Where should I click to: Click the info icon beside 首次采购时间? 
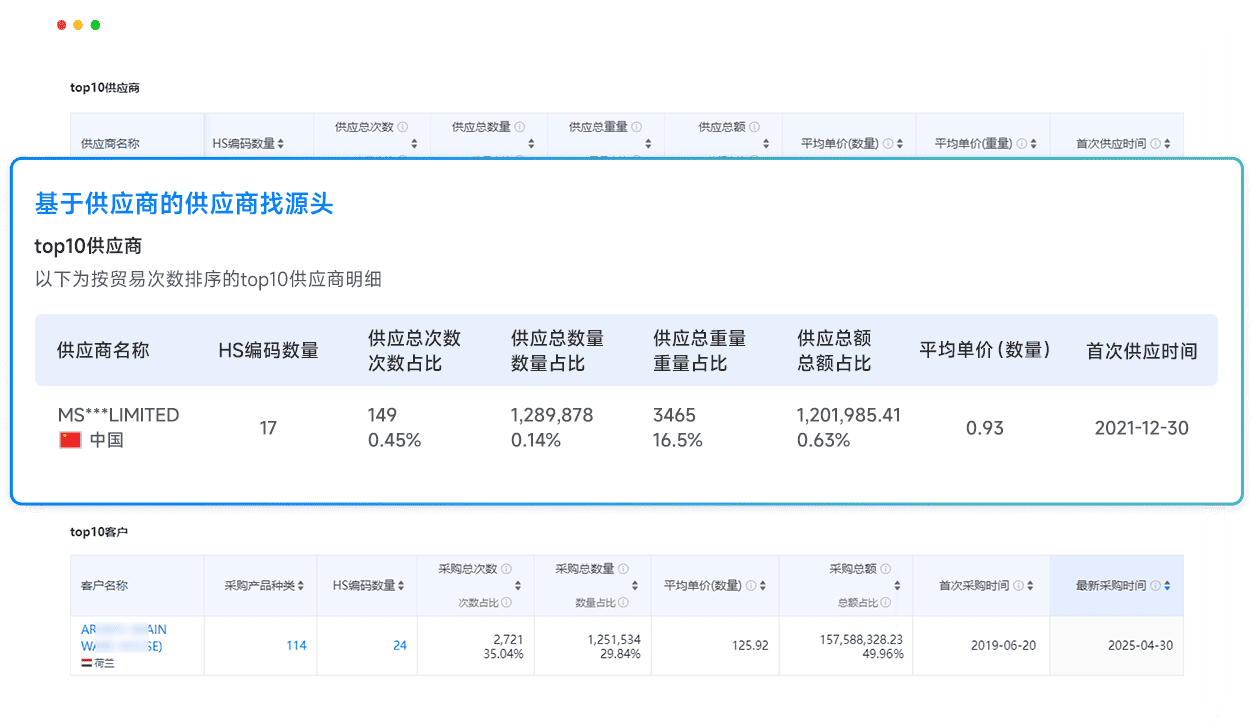point(1018,585)
